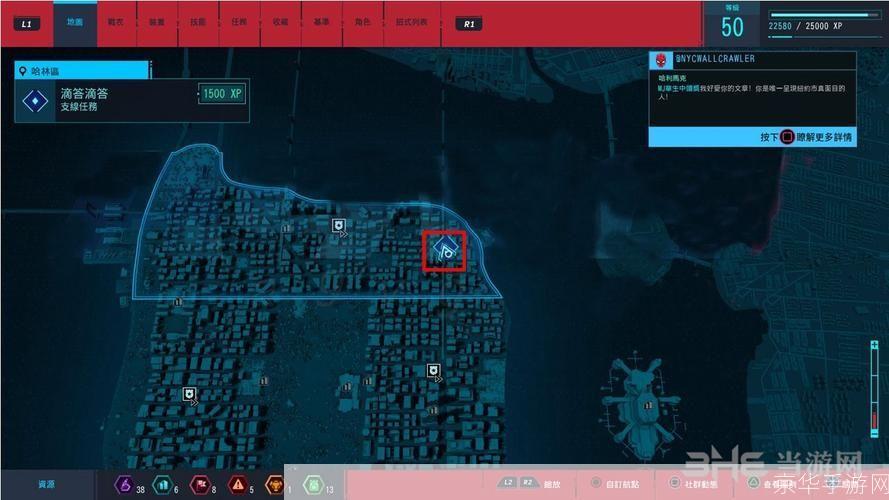Open the 戰衣 suits tab
This screenshot has width=889, height=500.
[x=116, y=23]
